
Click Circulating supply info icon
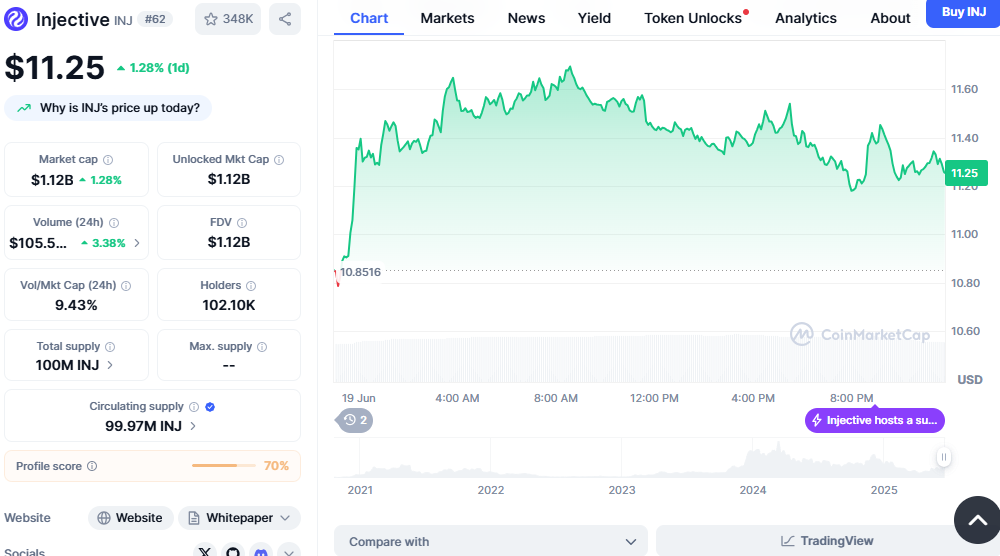click(x=194, y=407)
